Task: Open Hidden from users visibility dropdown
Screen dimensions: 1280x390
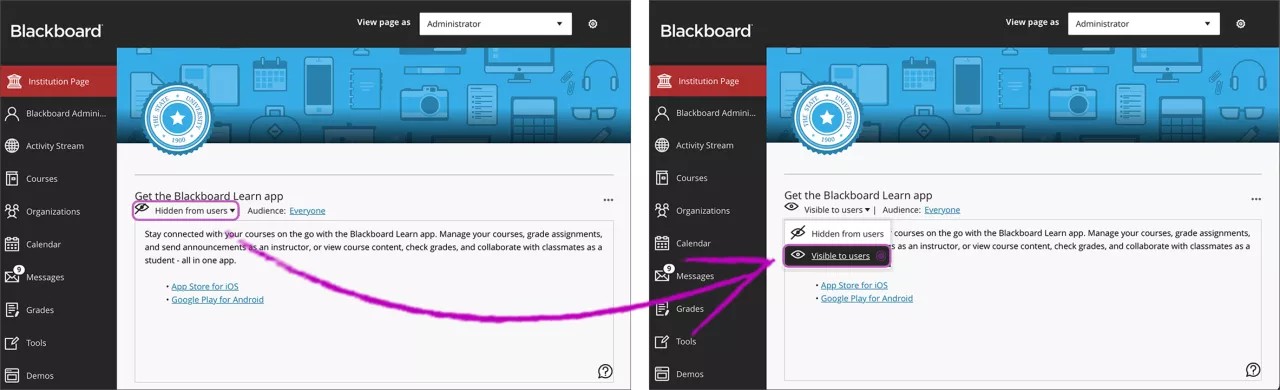Action: click(x=186, y=210)
